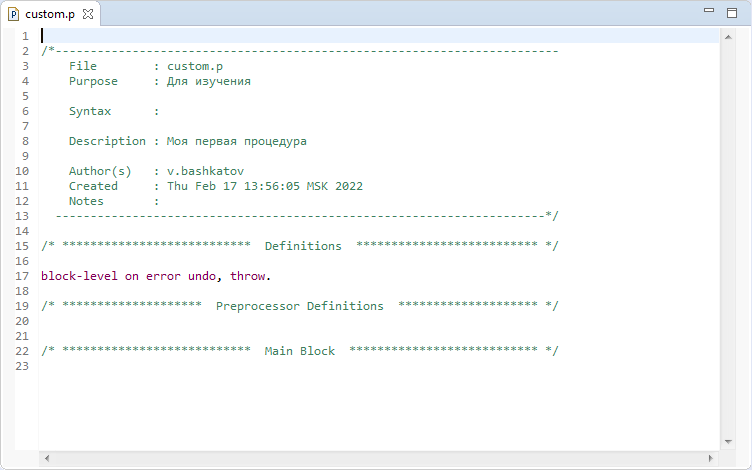Click the author name v.bashkatov
The width and height of the screenshot is (752, 470).
point(205,171)
